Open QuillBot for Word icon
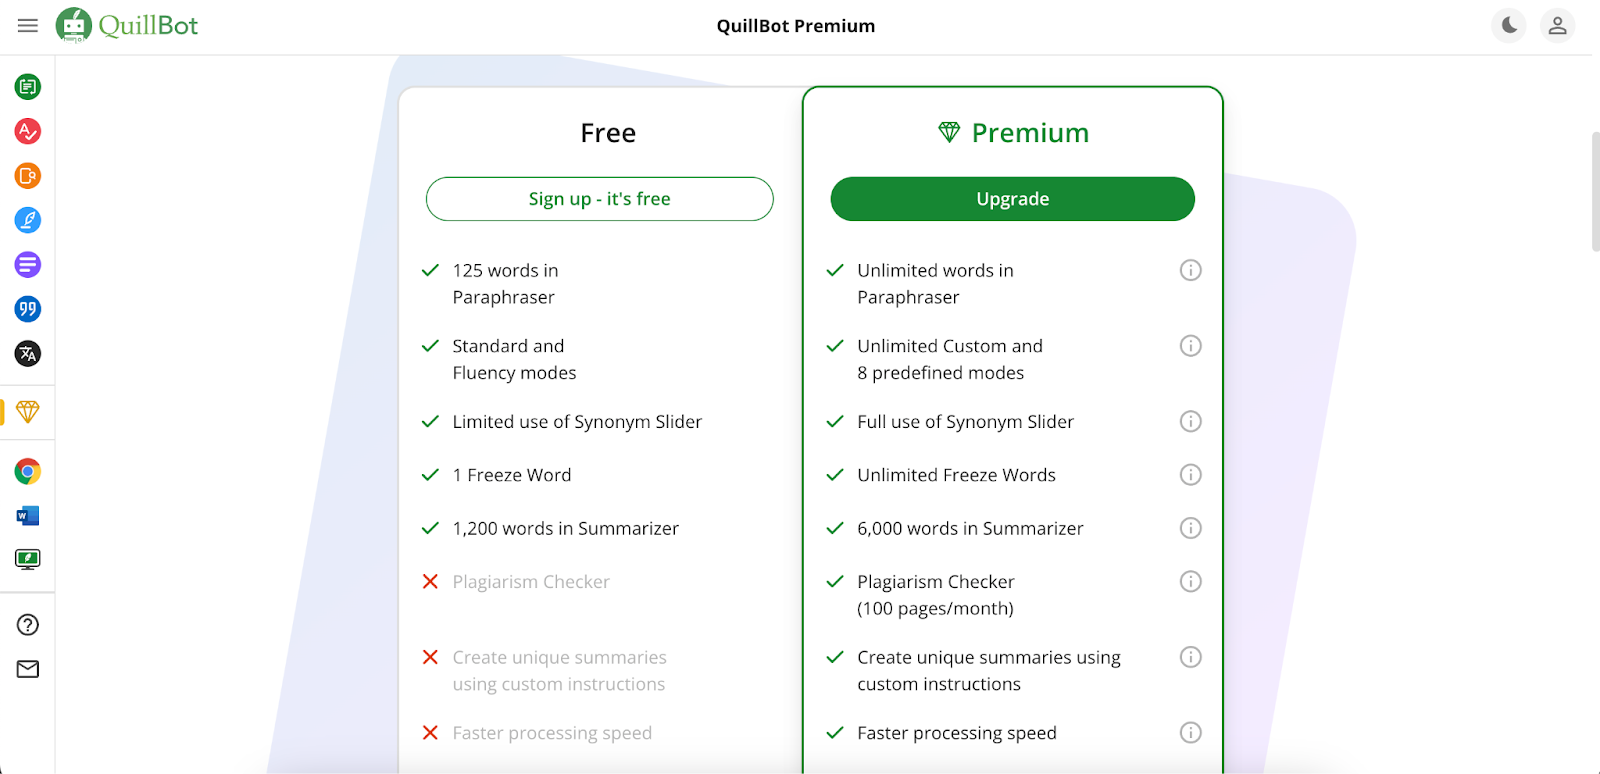1600x774 pixels. coord(28,516)
